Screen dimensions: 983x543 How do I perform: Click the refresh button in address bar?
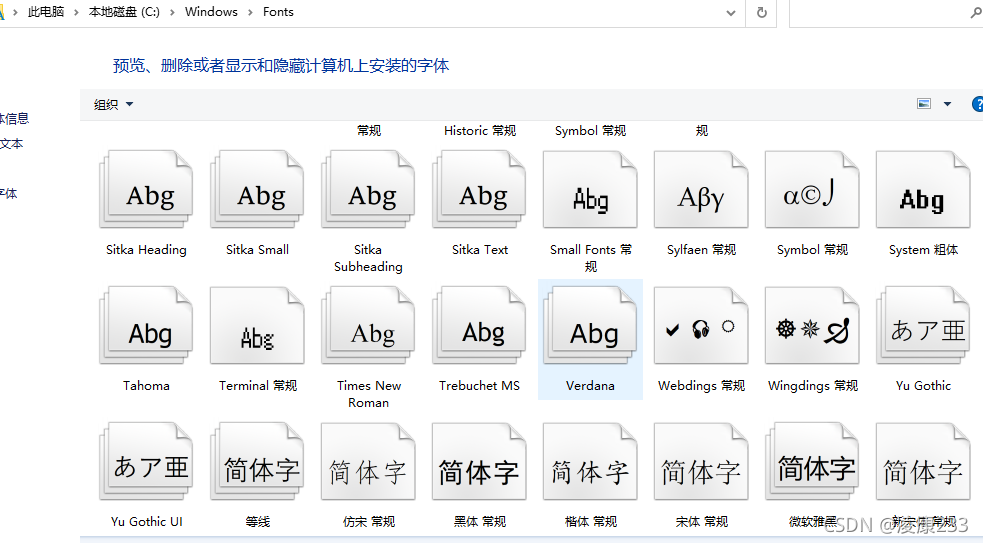pyautogui.click(x=762, y=13)
